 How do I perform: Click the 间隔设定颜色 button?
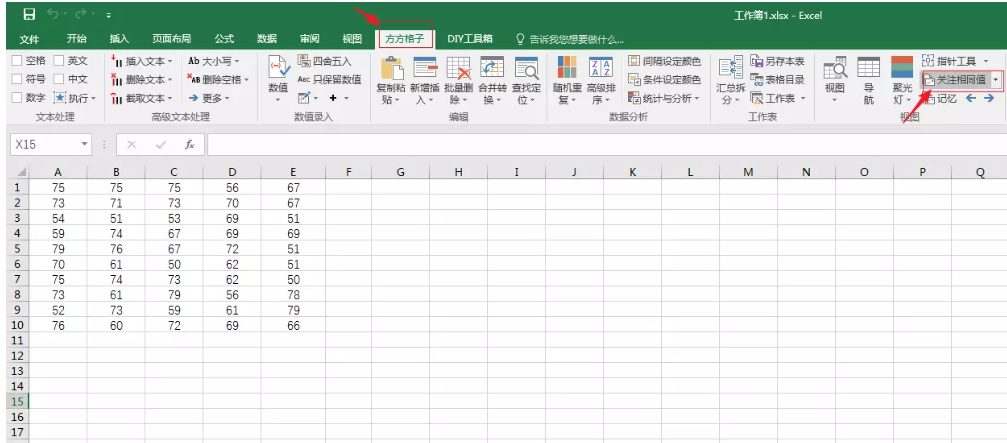point(665,61)
